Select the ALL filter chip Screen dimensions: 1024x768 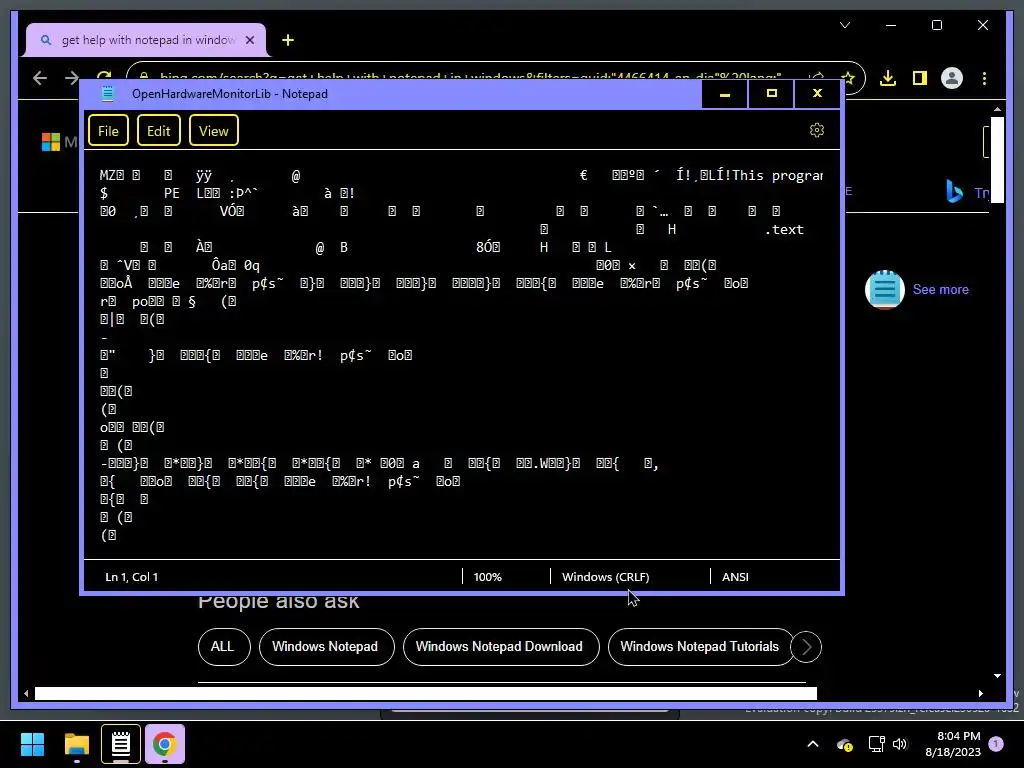pyautogui.click(x=223, y=647)
